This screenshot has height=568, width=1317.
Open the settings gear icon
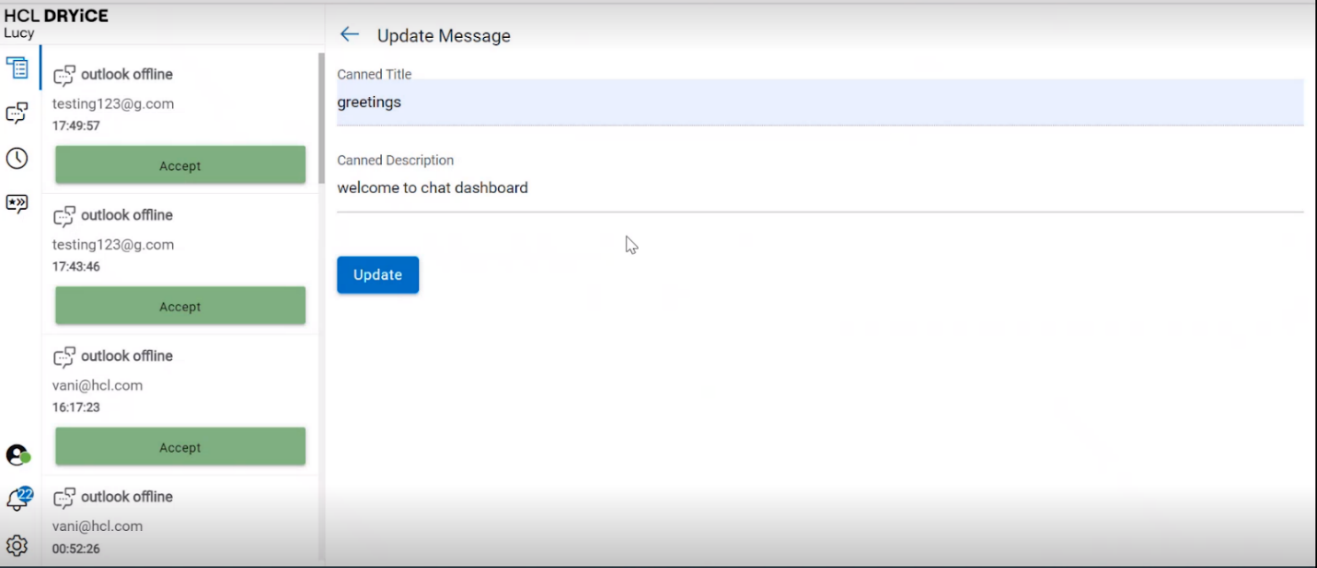[17, 546]
